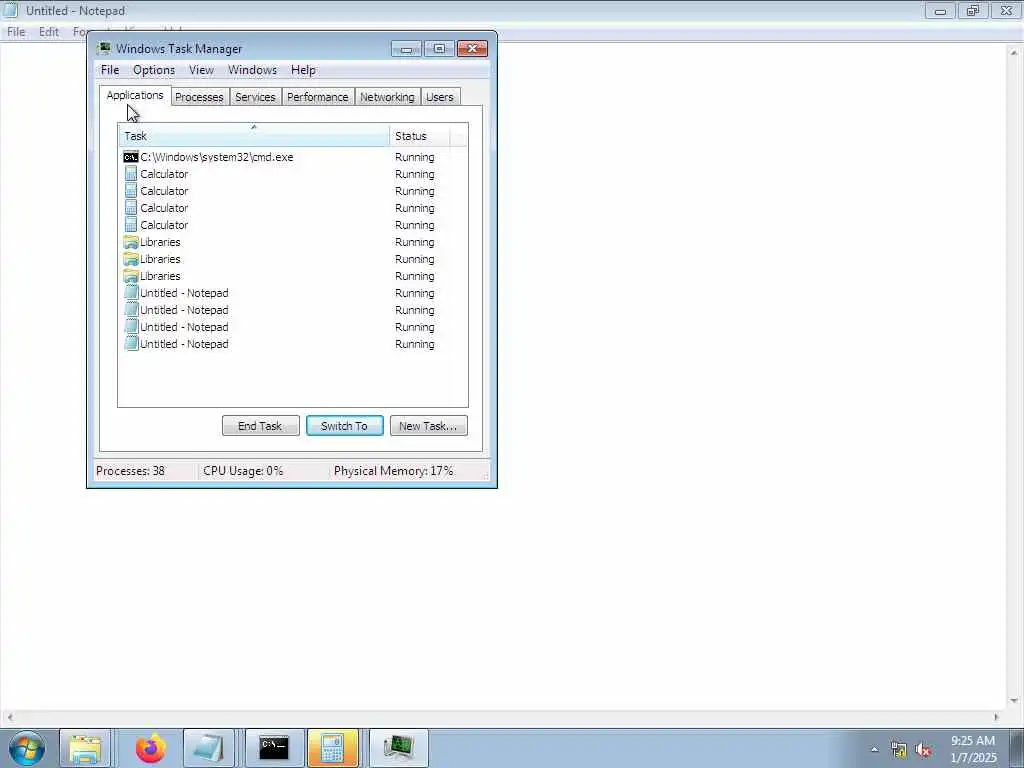Open the Task Manager File menu
The image size is (1024, 768).
[x=110, y=70]
